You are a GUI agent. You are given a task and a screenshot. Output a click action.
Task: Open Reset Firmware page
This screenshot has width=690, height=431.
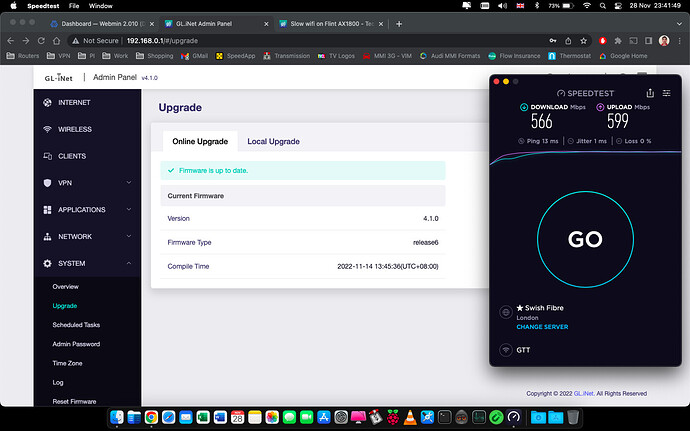tap(74, 402)
